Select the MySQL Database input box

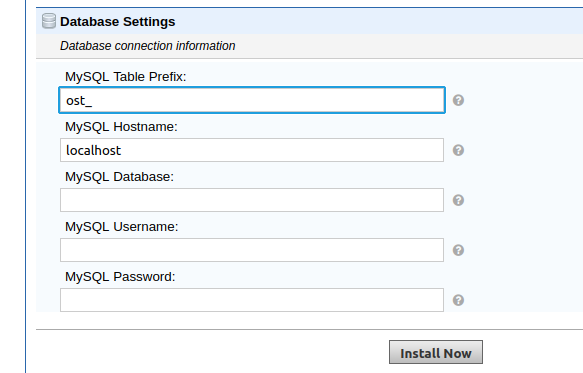point(252,200)
